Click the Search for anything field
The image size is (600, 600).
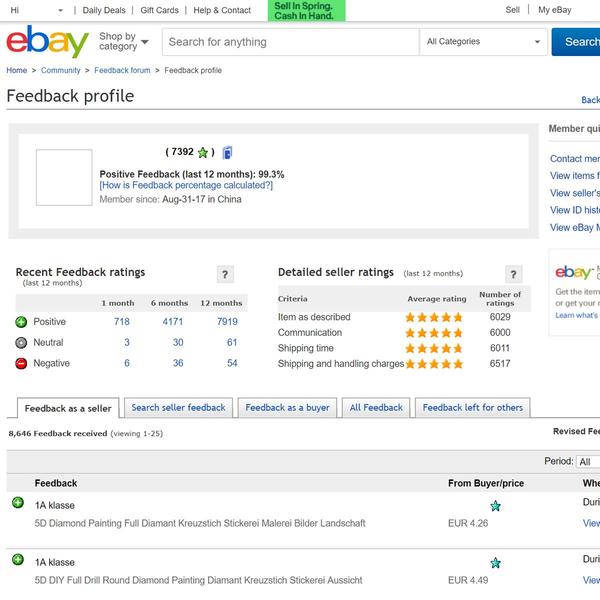(290, 42)
